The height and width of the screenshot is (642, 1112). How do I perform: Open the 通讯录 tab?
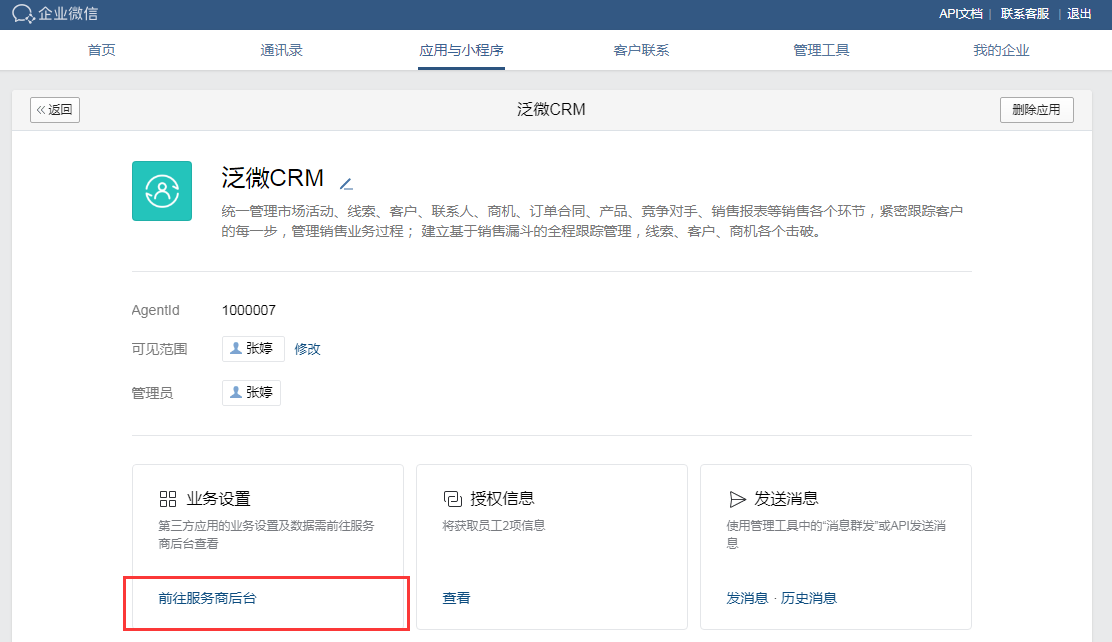click(x=282, y=50)
